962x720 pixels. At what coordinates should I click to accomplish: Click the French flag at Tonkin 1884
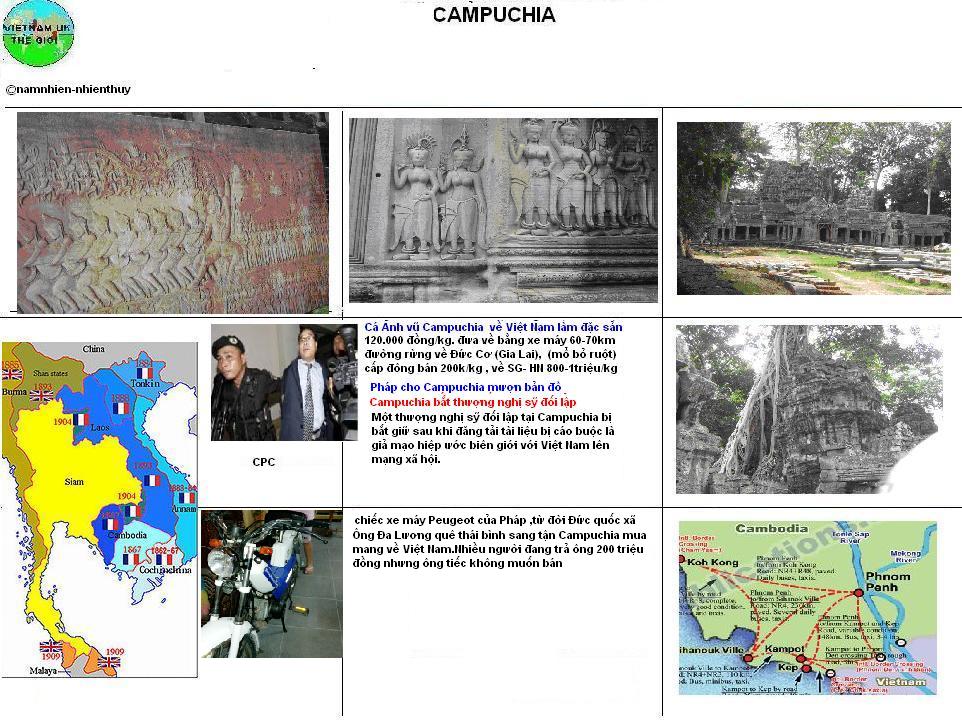(145, 373)
